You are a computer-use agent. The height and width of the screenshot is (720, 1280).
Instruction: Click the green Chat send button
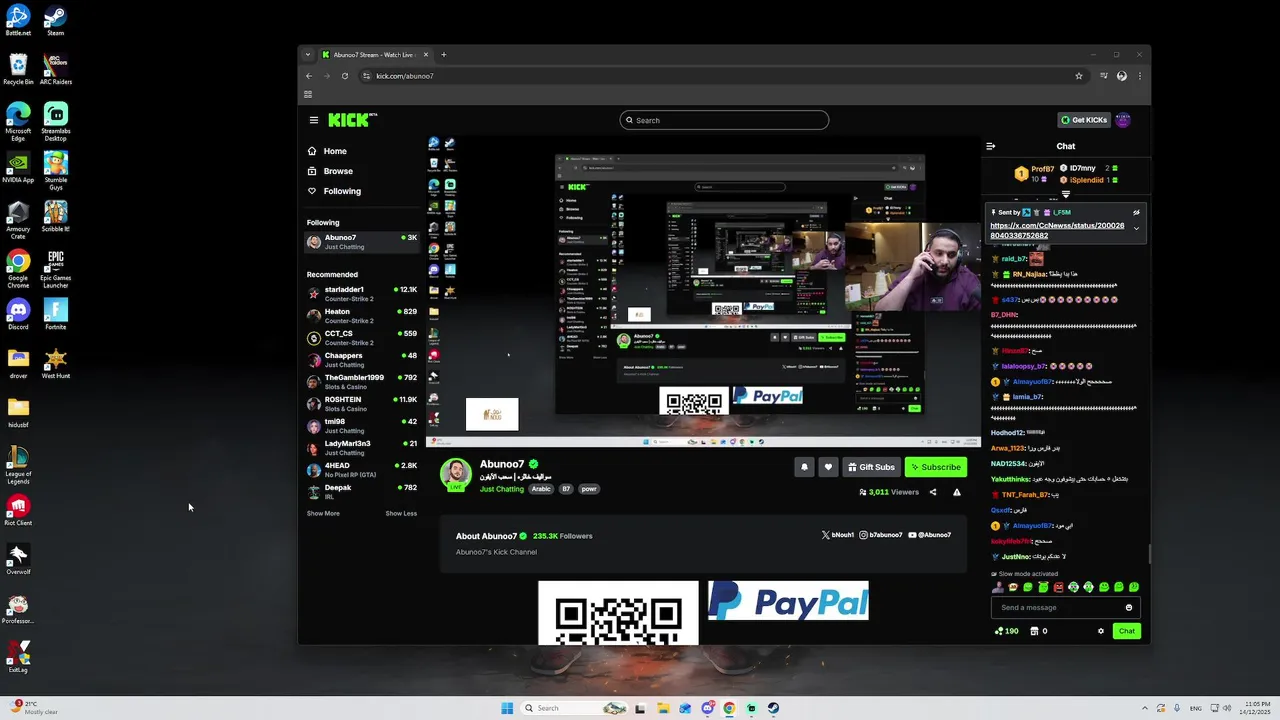(1127, 631)
